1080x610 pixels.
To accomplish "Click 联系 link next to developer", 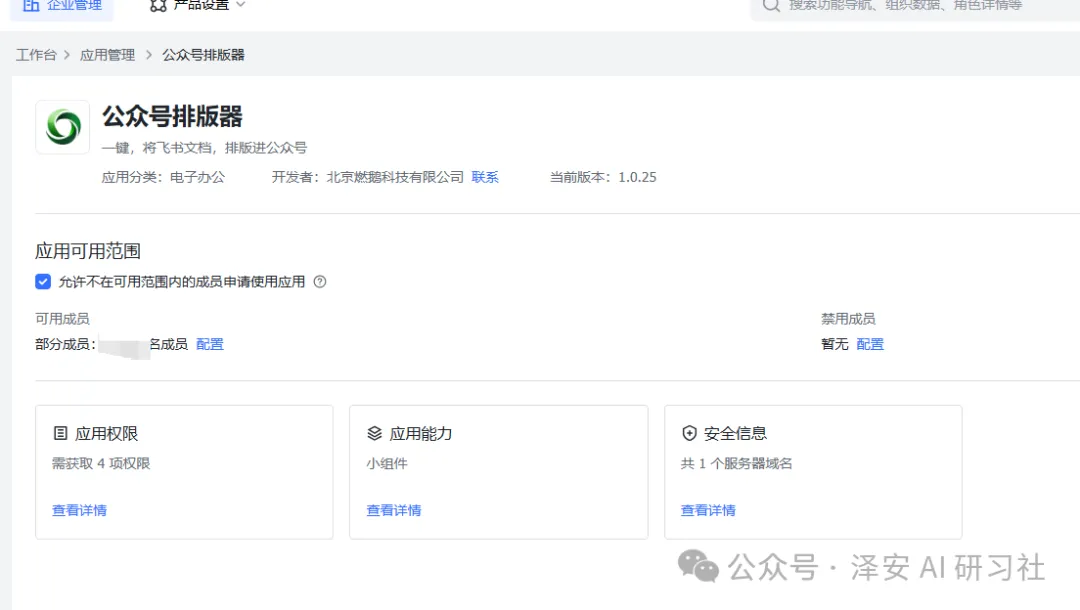I will (485, 177).
